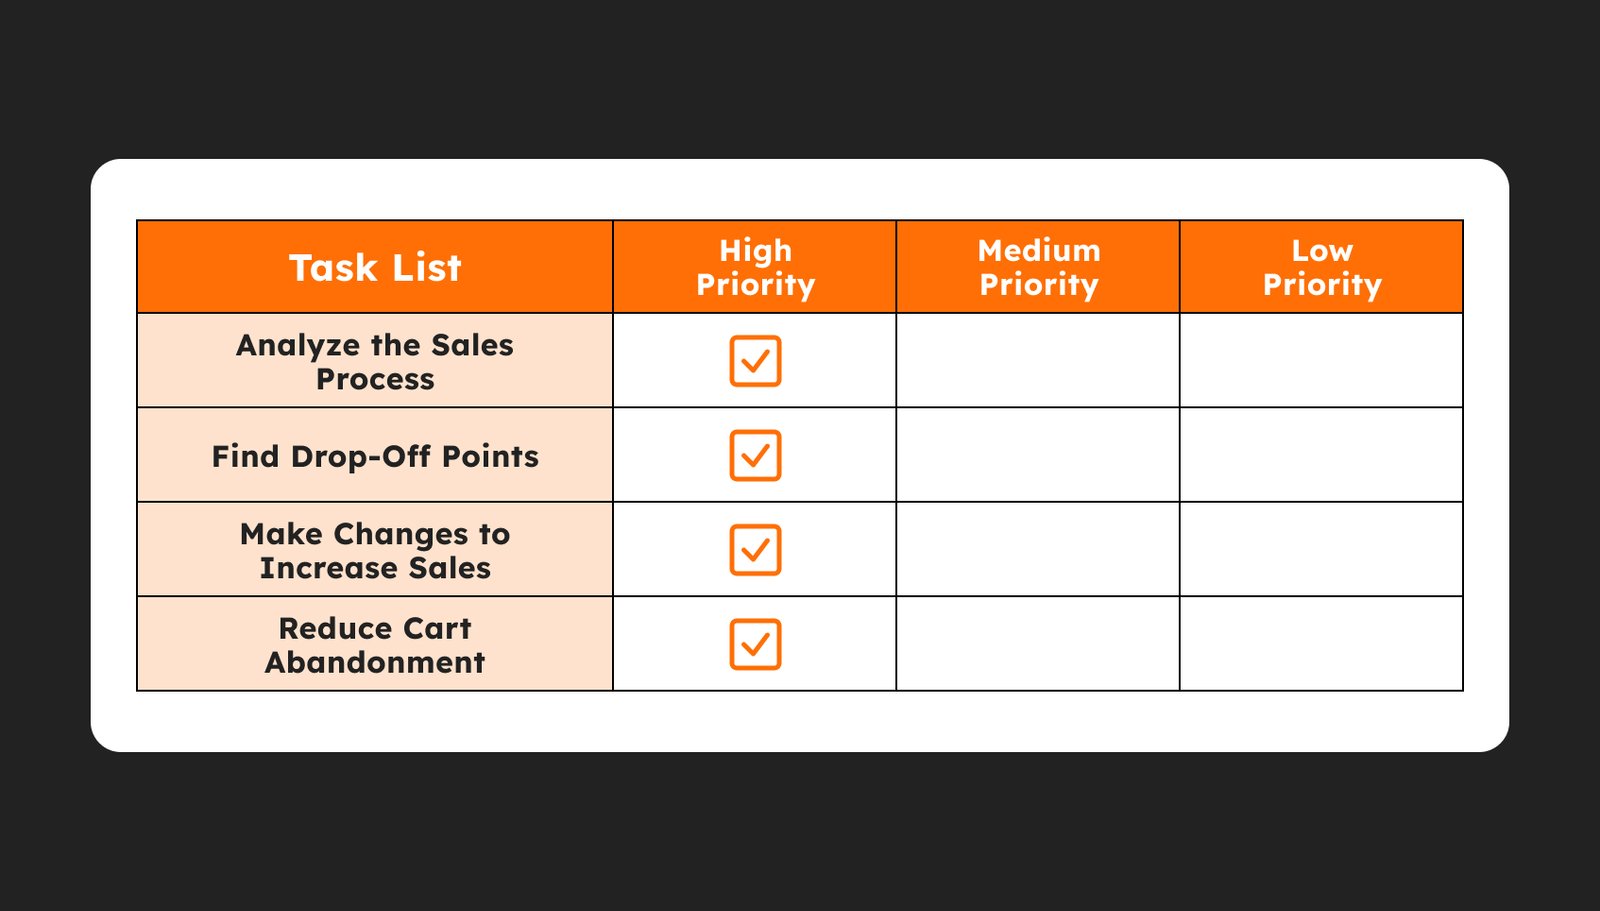
Task: Select the Find Drop-Off Points task
Action: pos(375,455)
